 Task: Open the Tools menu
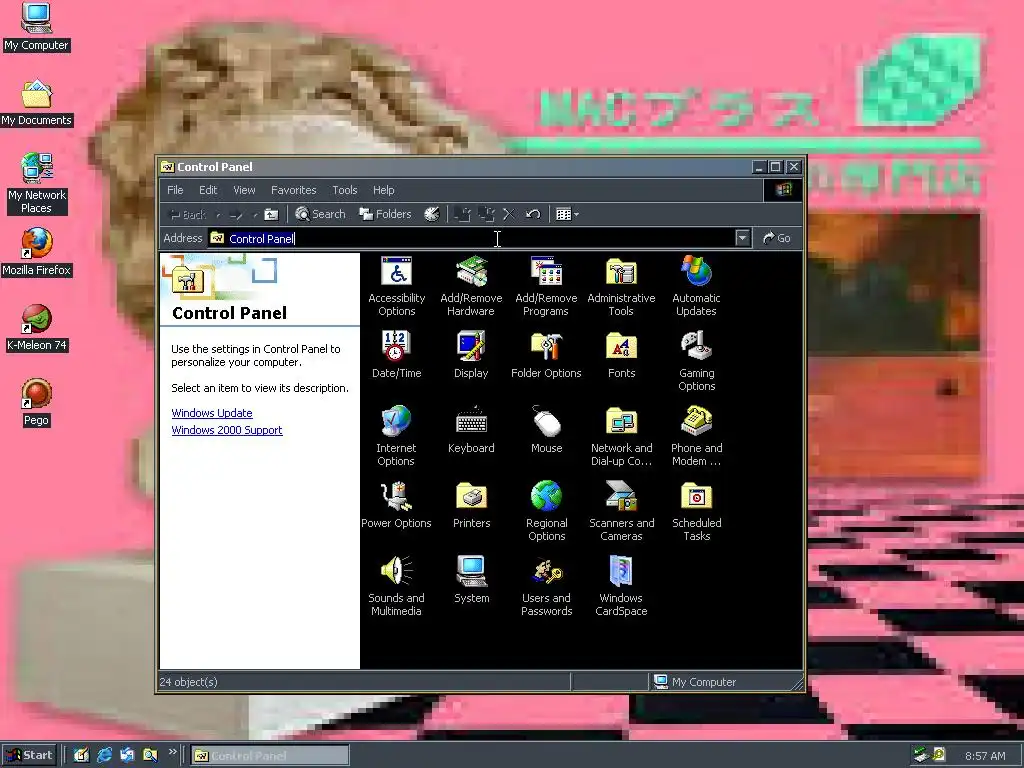[344, 190]
